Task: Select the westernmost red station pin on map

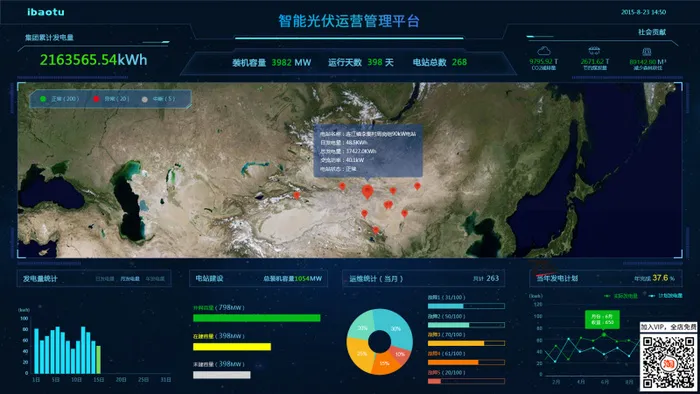Action: 296,195
